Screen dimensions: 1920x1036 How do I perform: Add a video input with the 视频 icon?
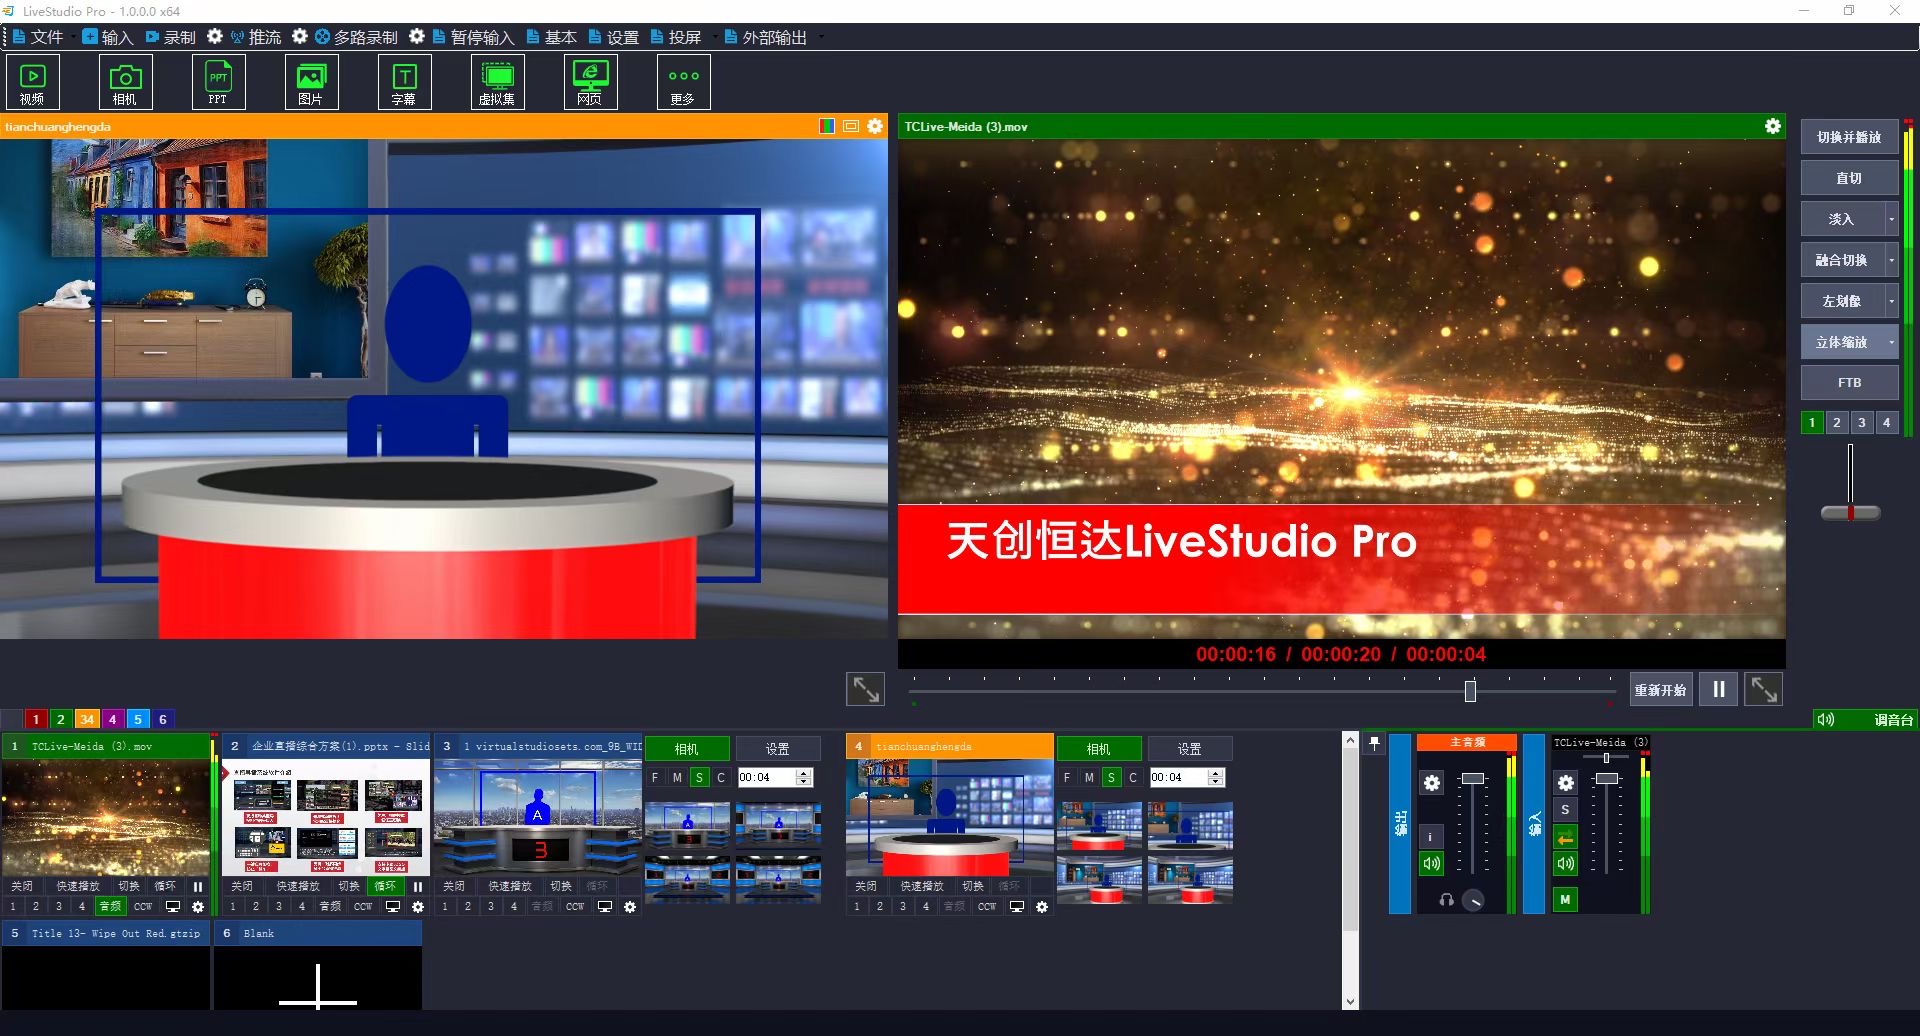click(x=32, y=82)
